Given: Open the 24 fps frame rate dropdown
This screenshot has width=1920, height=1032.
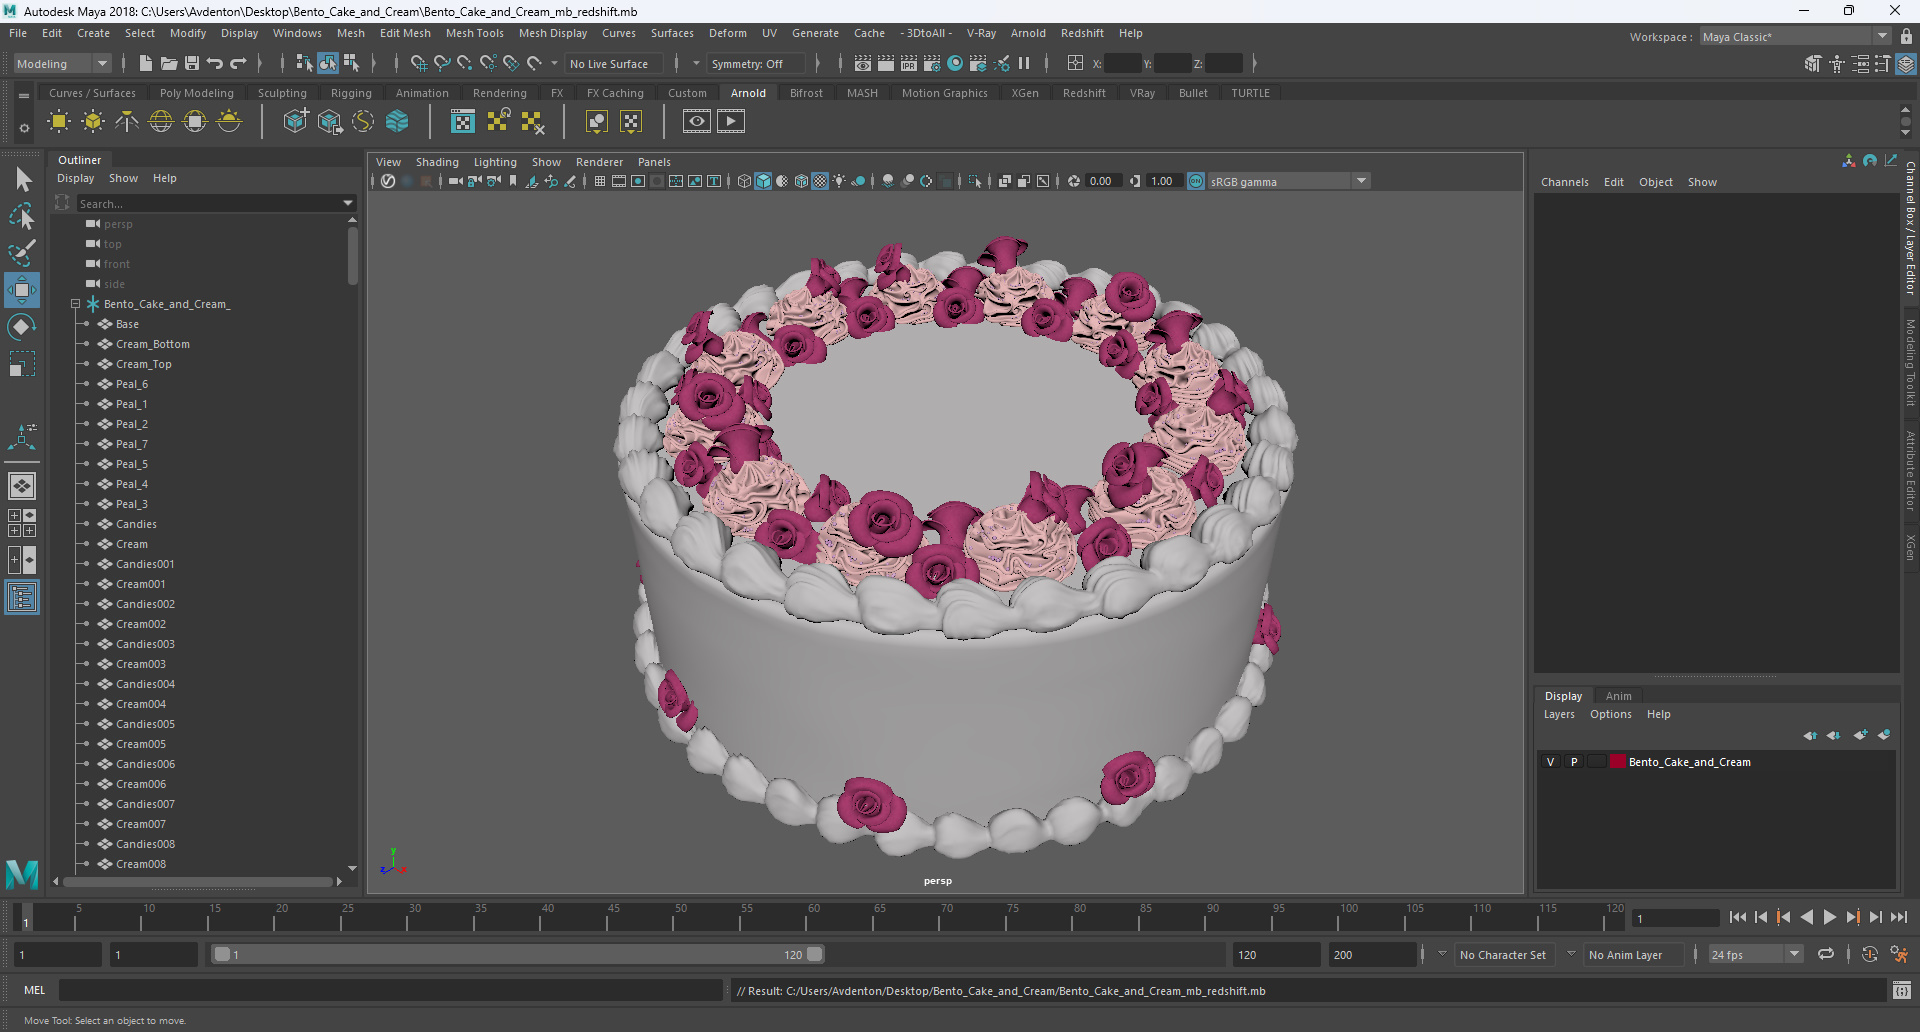Looking at the screenshot, I should click(1755, 954).
